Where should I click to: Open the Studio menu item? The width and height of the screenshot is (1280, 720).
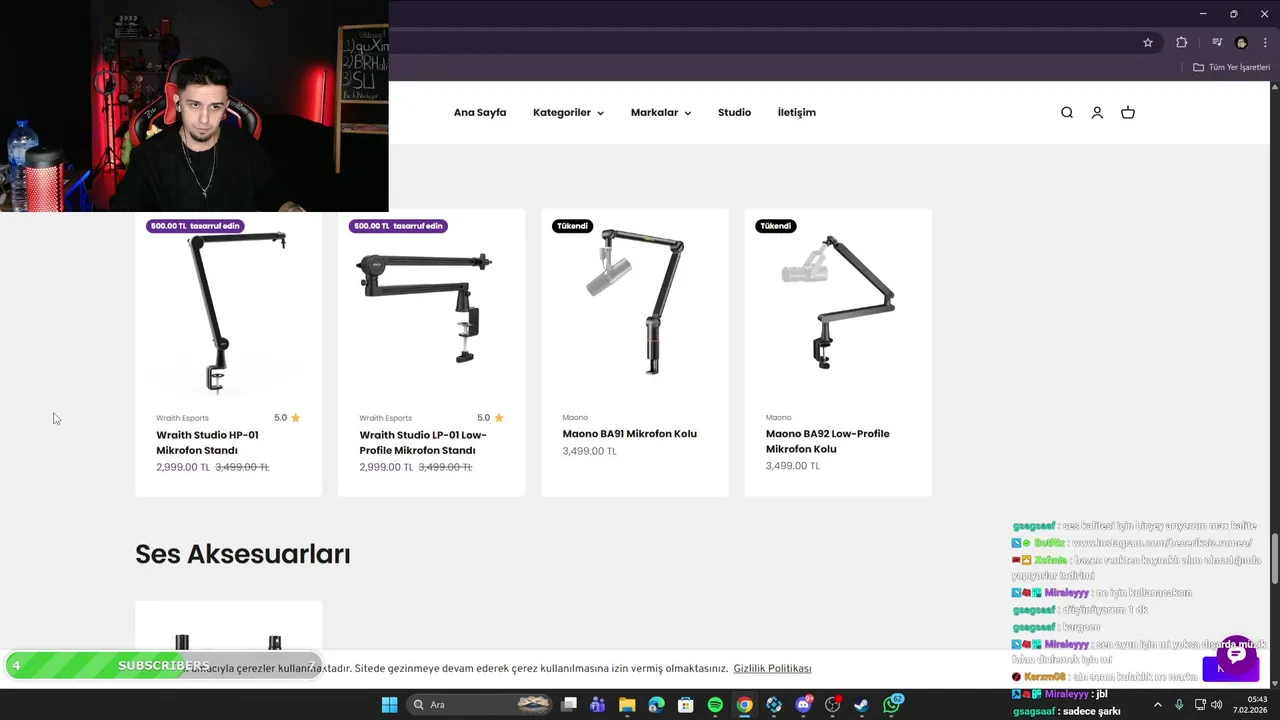pos(734,113)
